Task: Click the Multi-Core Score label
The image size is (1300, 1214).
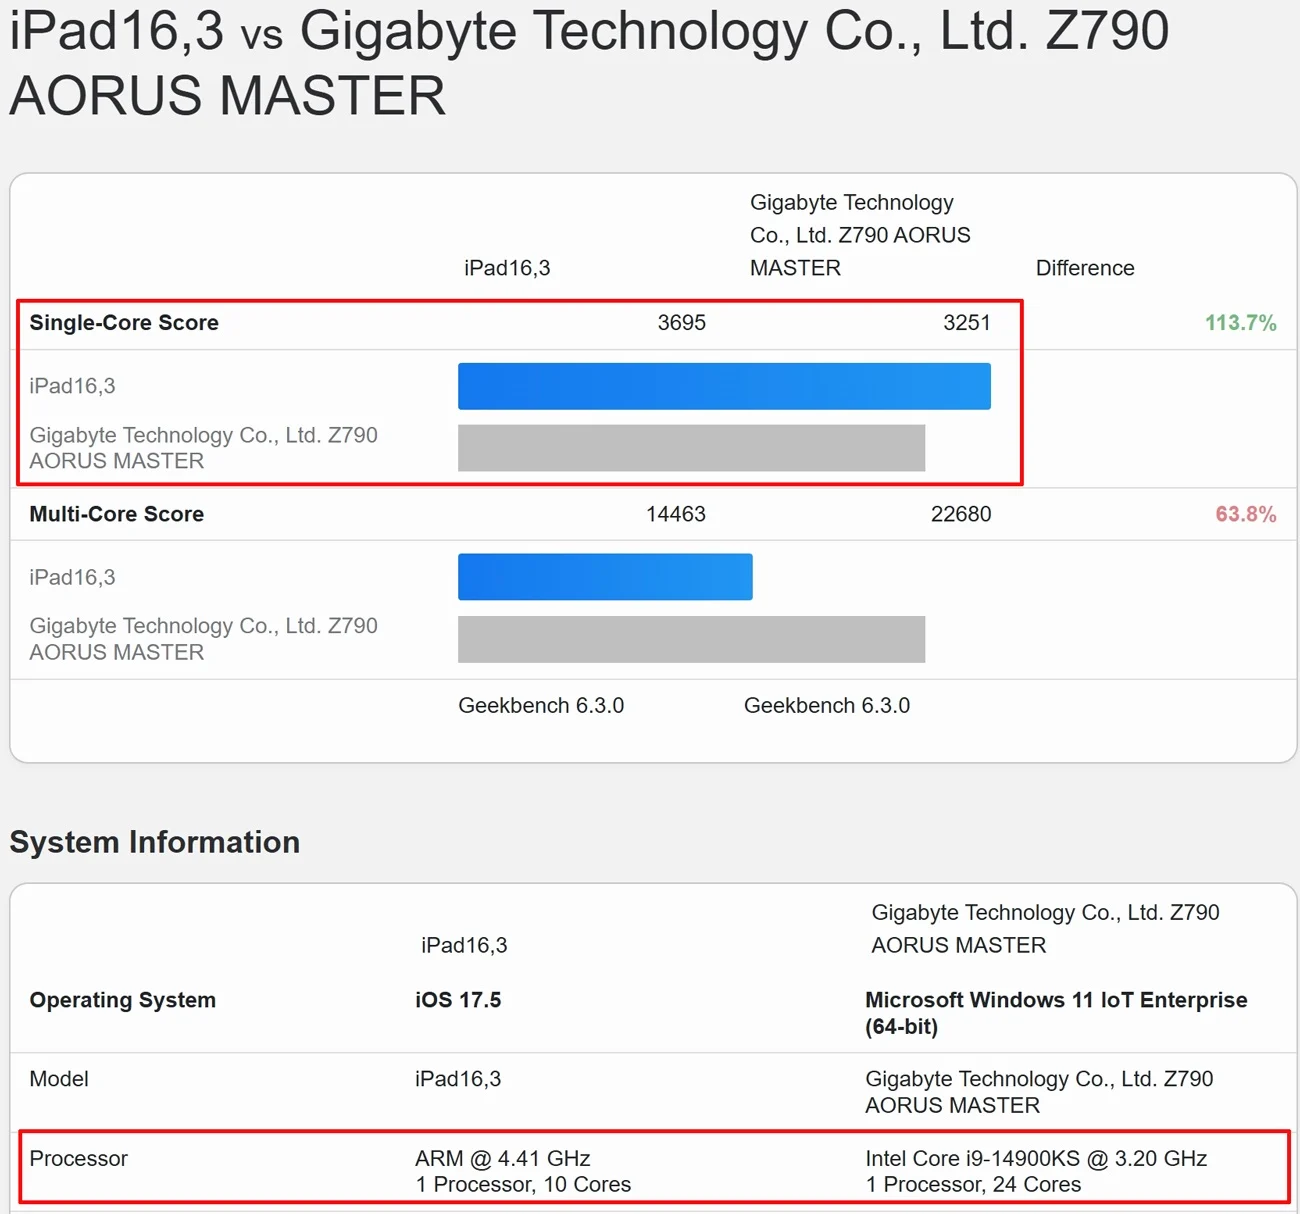Action: pos(117,514)
